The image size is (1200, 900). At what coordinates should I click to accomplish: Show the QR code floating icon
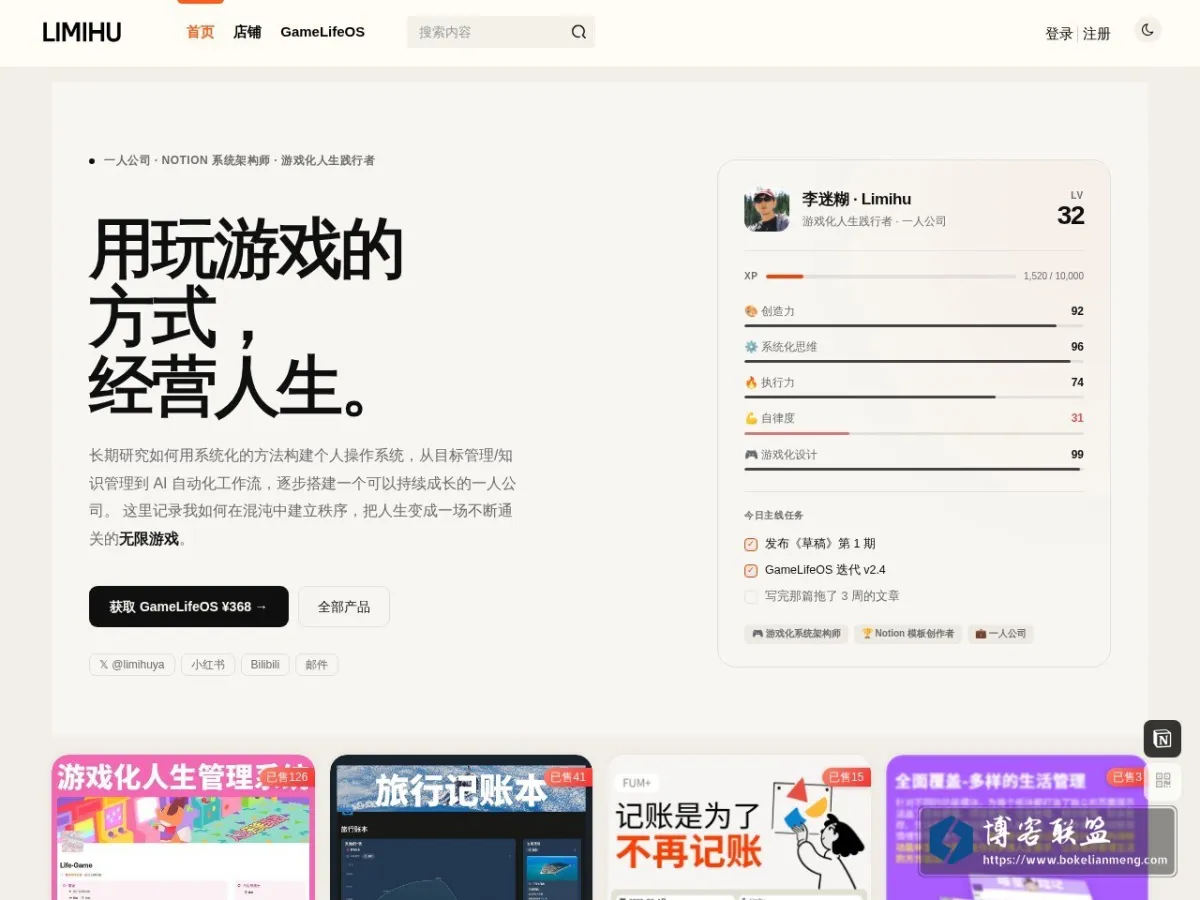[x=1162, y=781]
